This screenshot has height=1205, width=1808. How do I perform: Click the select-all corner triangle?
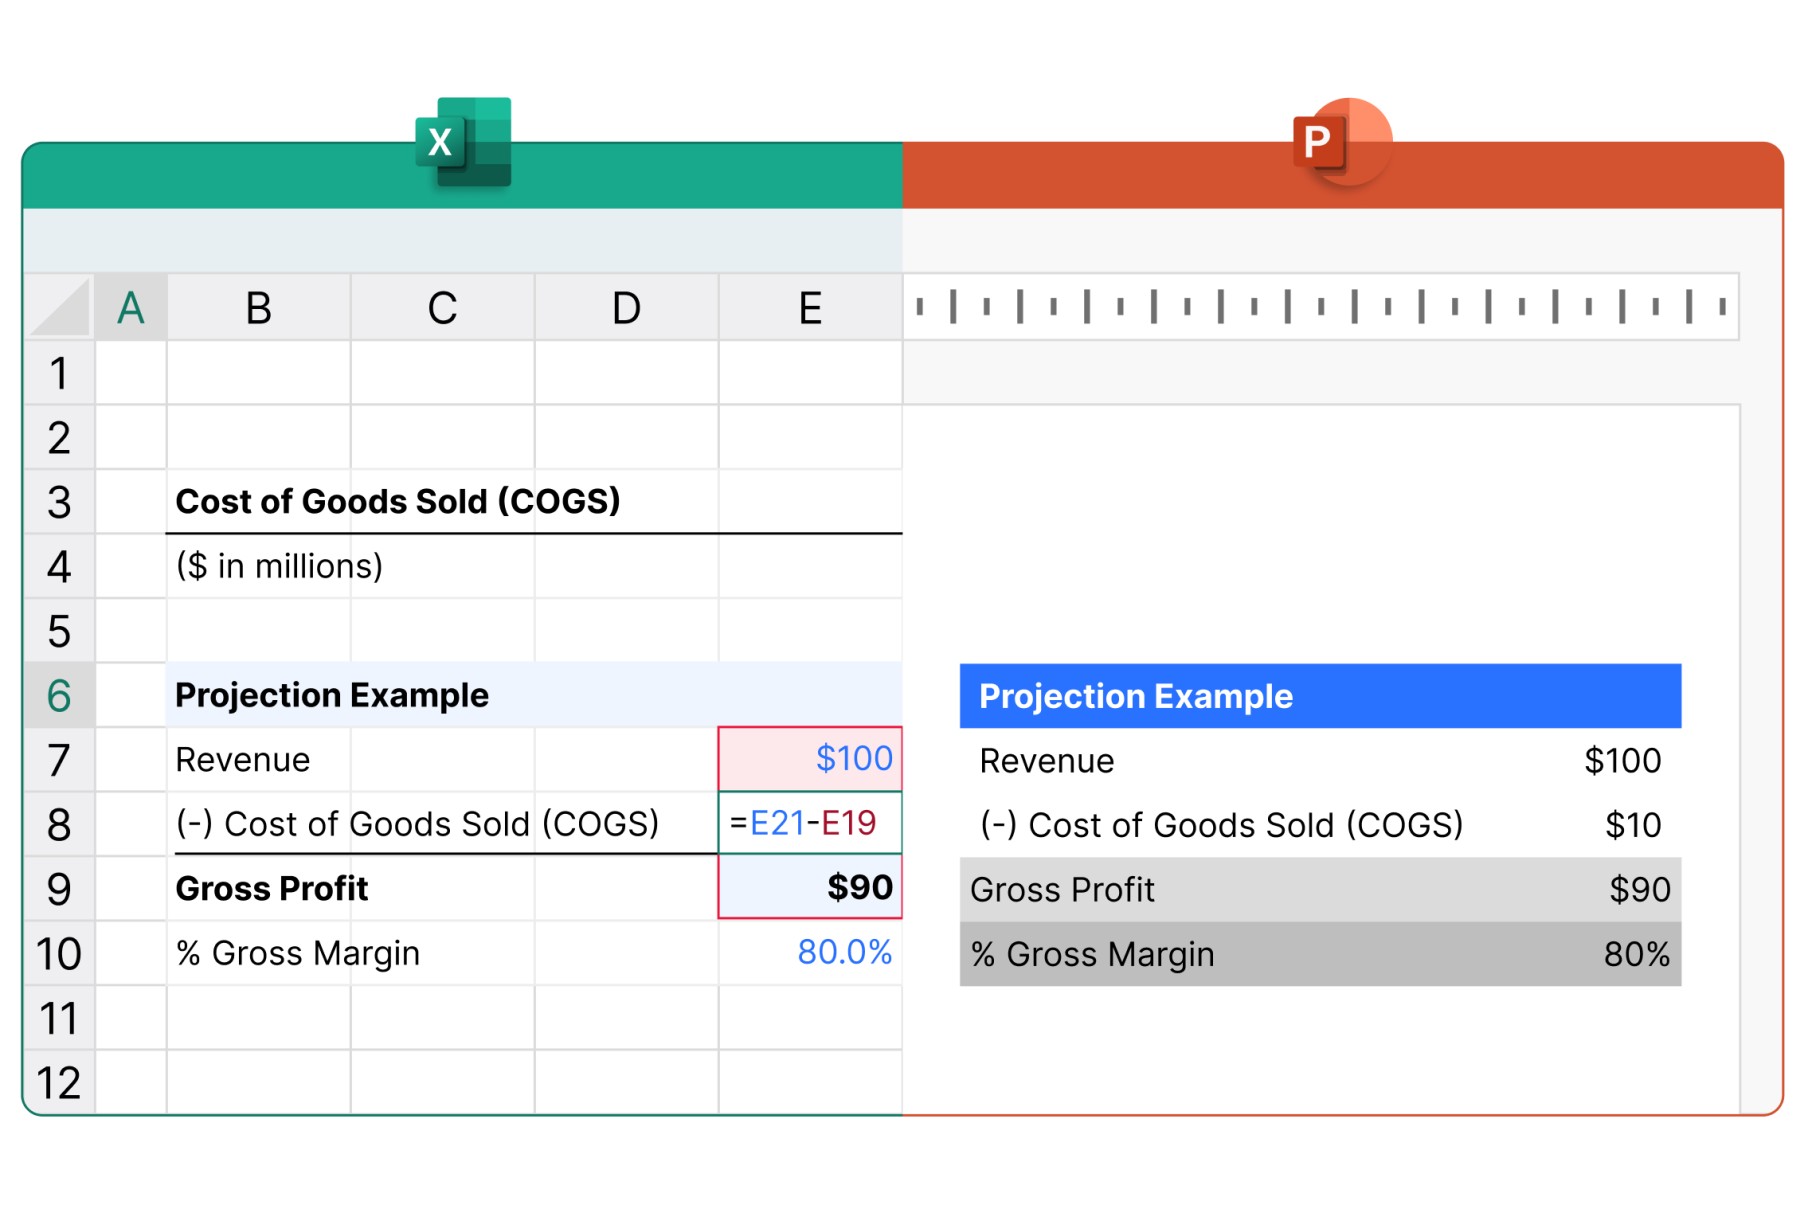pos(59,307)
